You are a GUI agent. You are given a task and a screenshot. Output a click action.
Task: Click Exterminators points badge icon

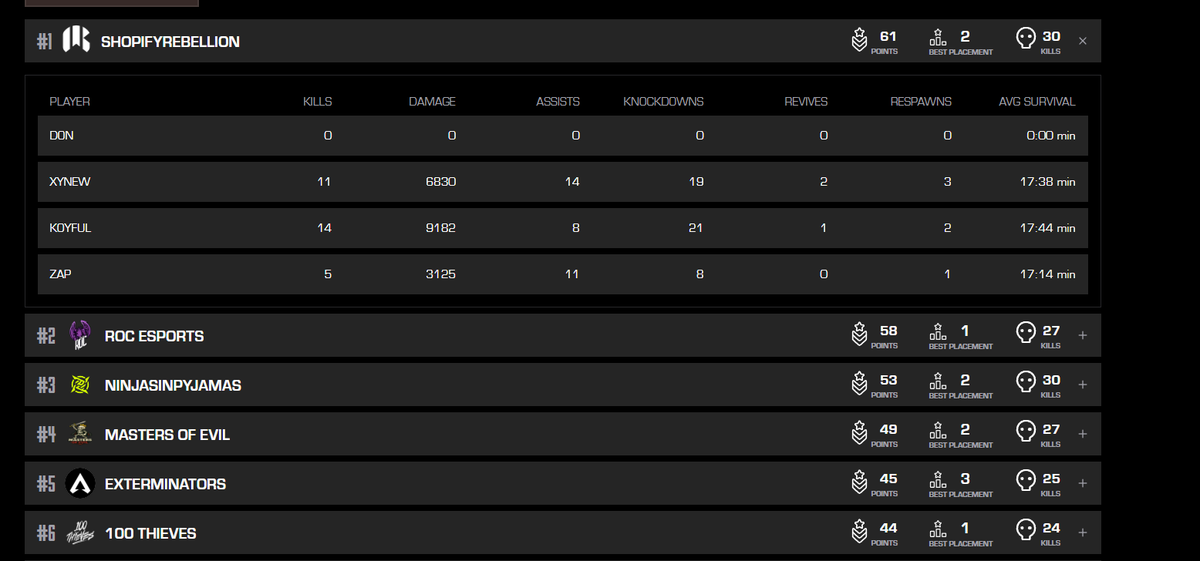tap(859, 483)
